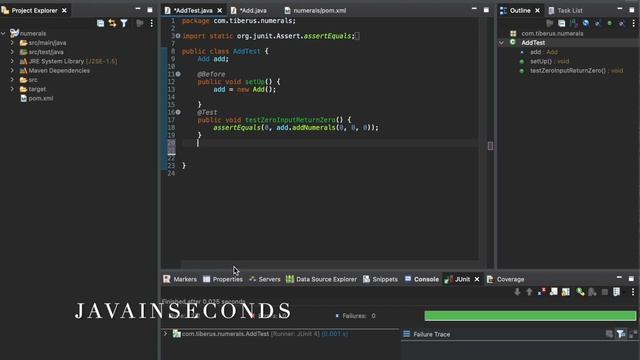Expand JRE System Library node
The width and height of the screenshot is (640, 360).
click(x=12, y=61)
